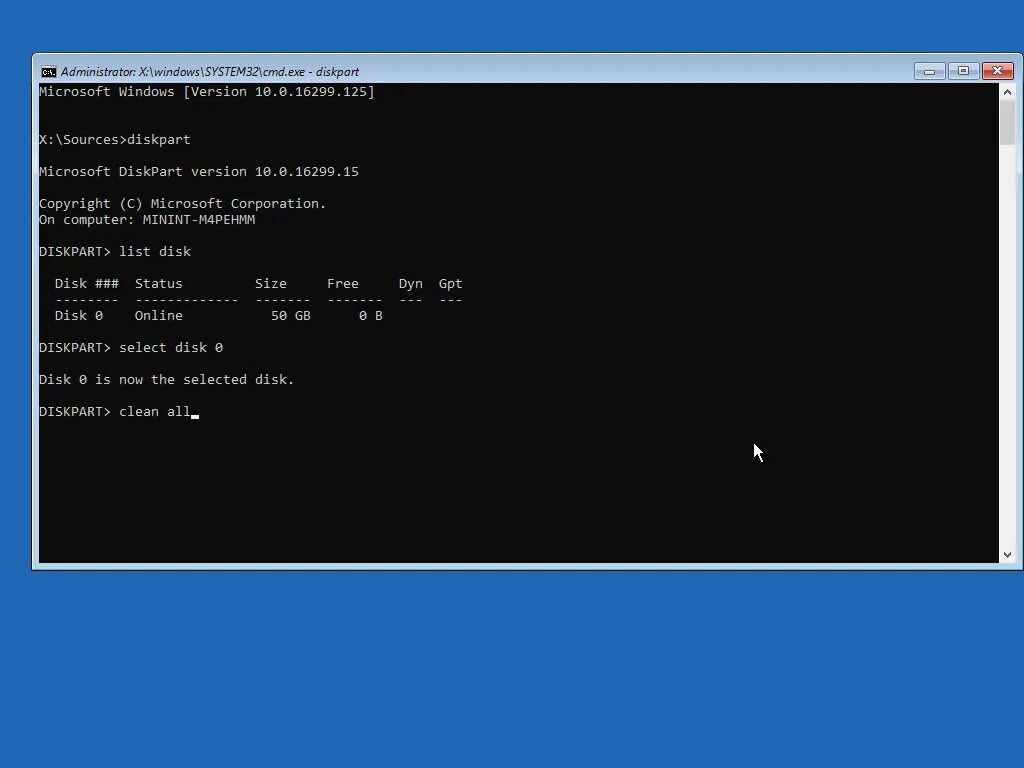Click the '0 B' free space value
Image resolution: width=1024 pixels, height=768 pixels.
pos(370,316)
